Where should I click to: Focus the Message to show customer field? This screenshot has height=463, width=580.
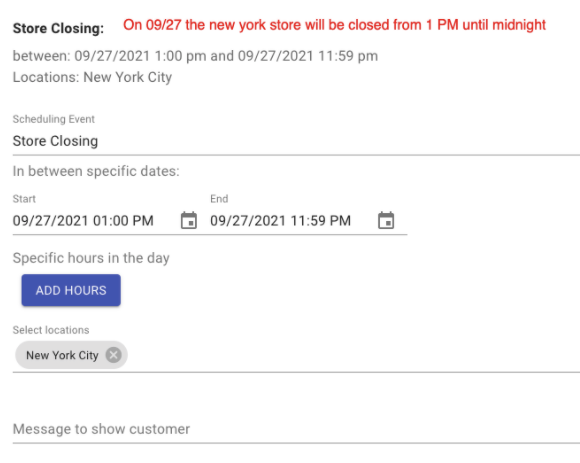click(296, 429)
